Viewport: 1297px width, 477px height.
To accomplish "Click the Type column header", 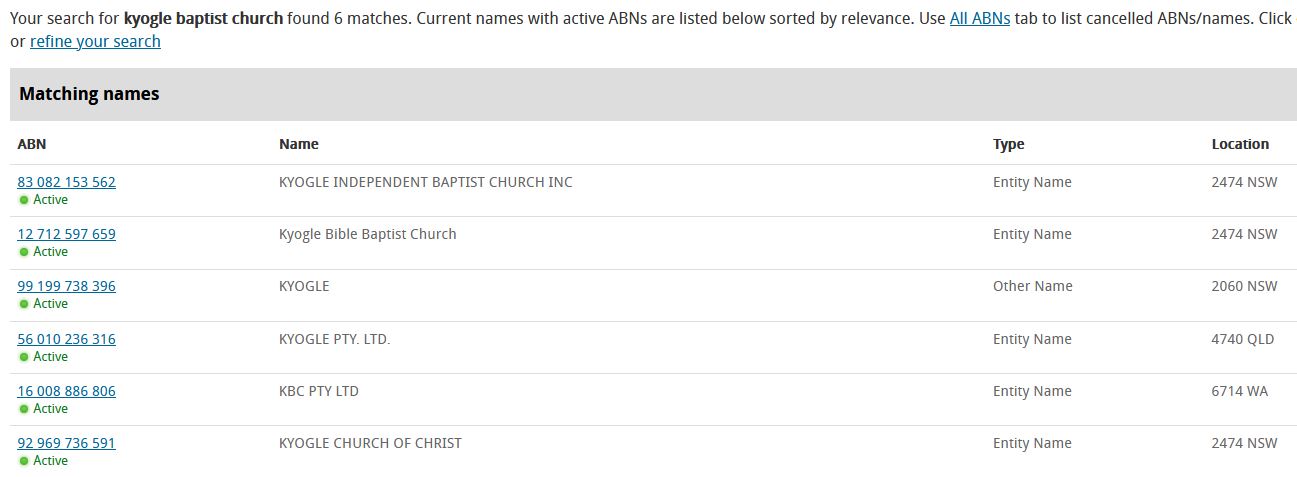I will pos(1008,144).
